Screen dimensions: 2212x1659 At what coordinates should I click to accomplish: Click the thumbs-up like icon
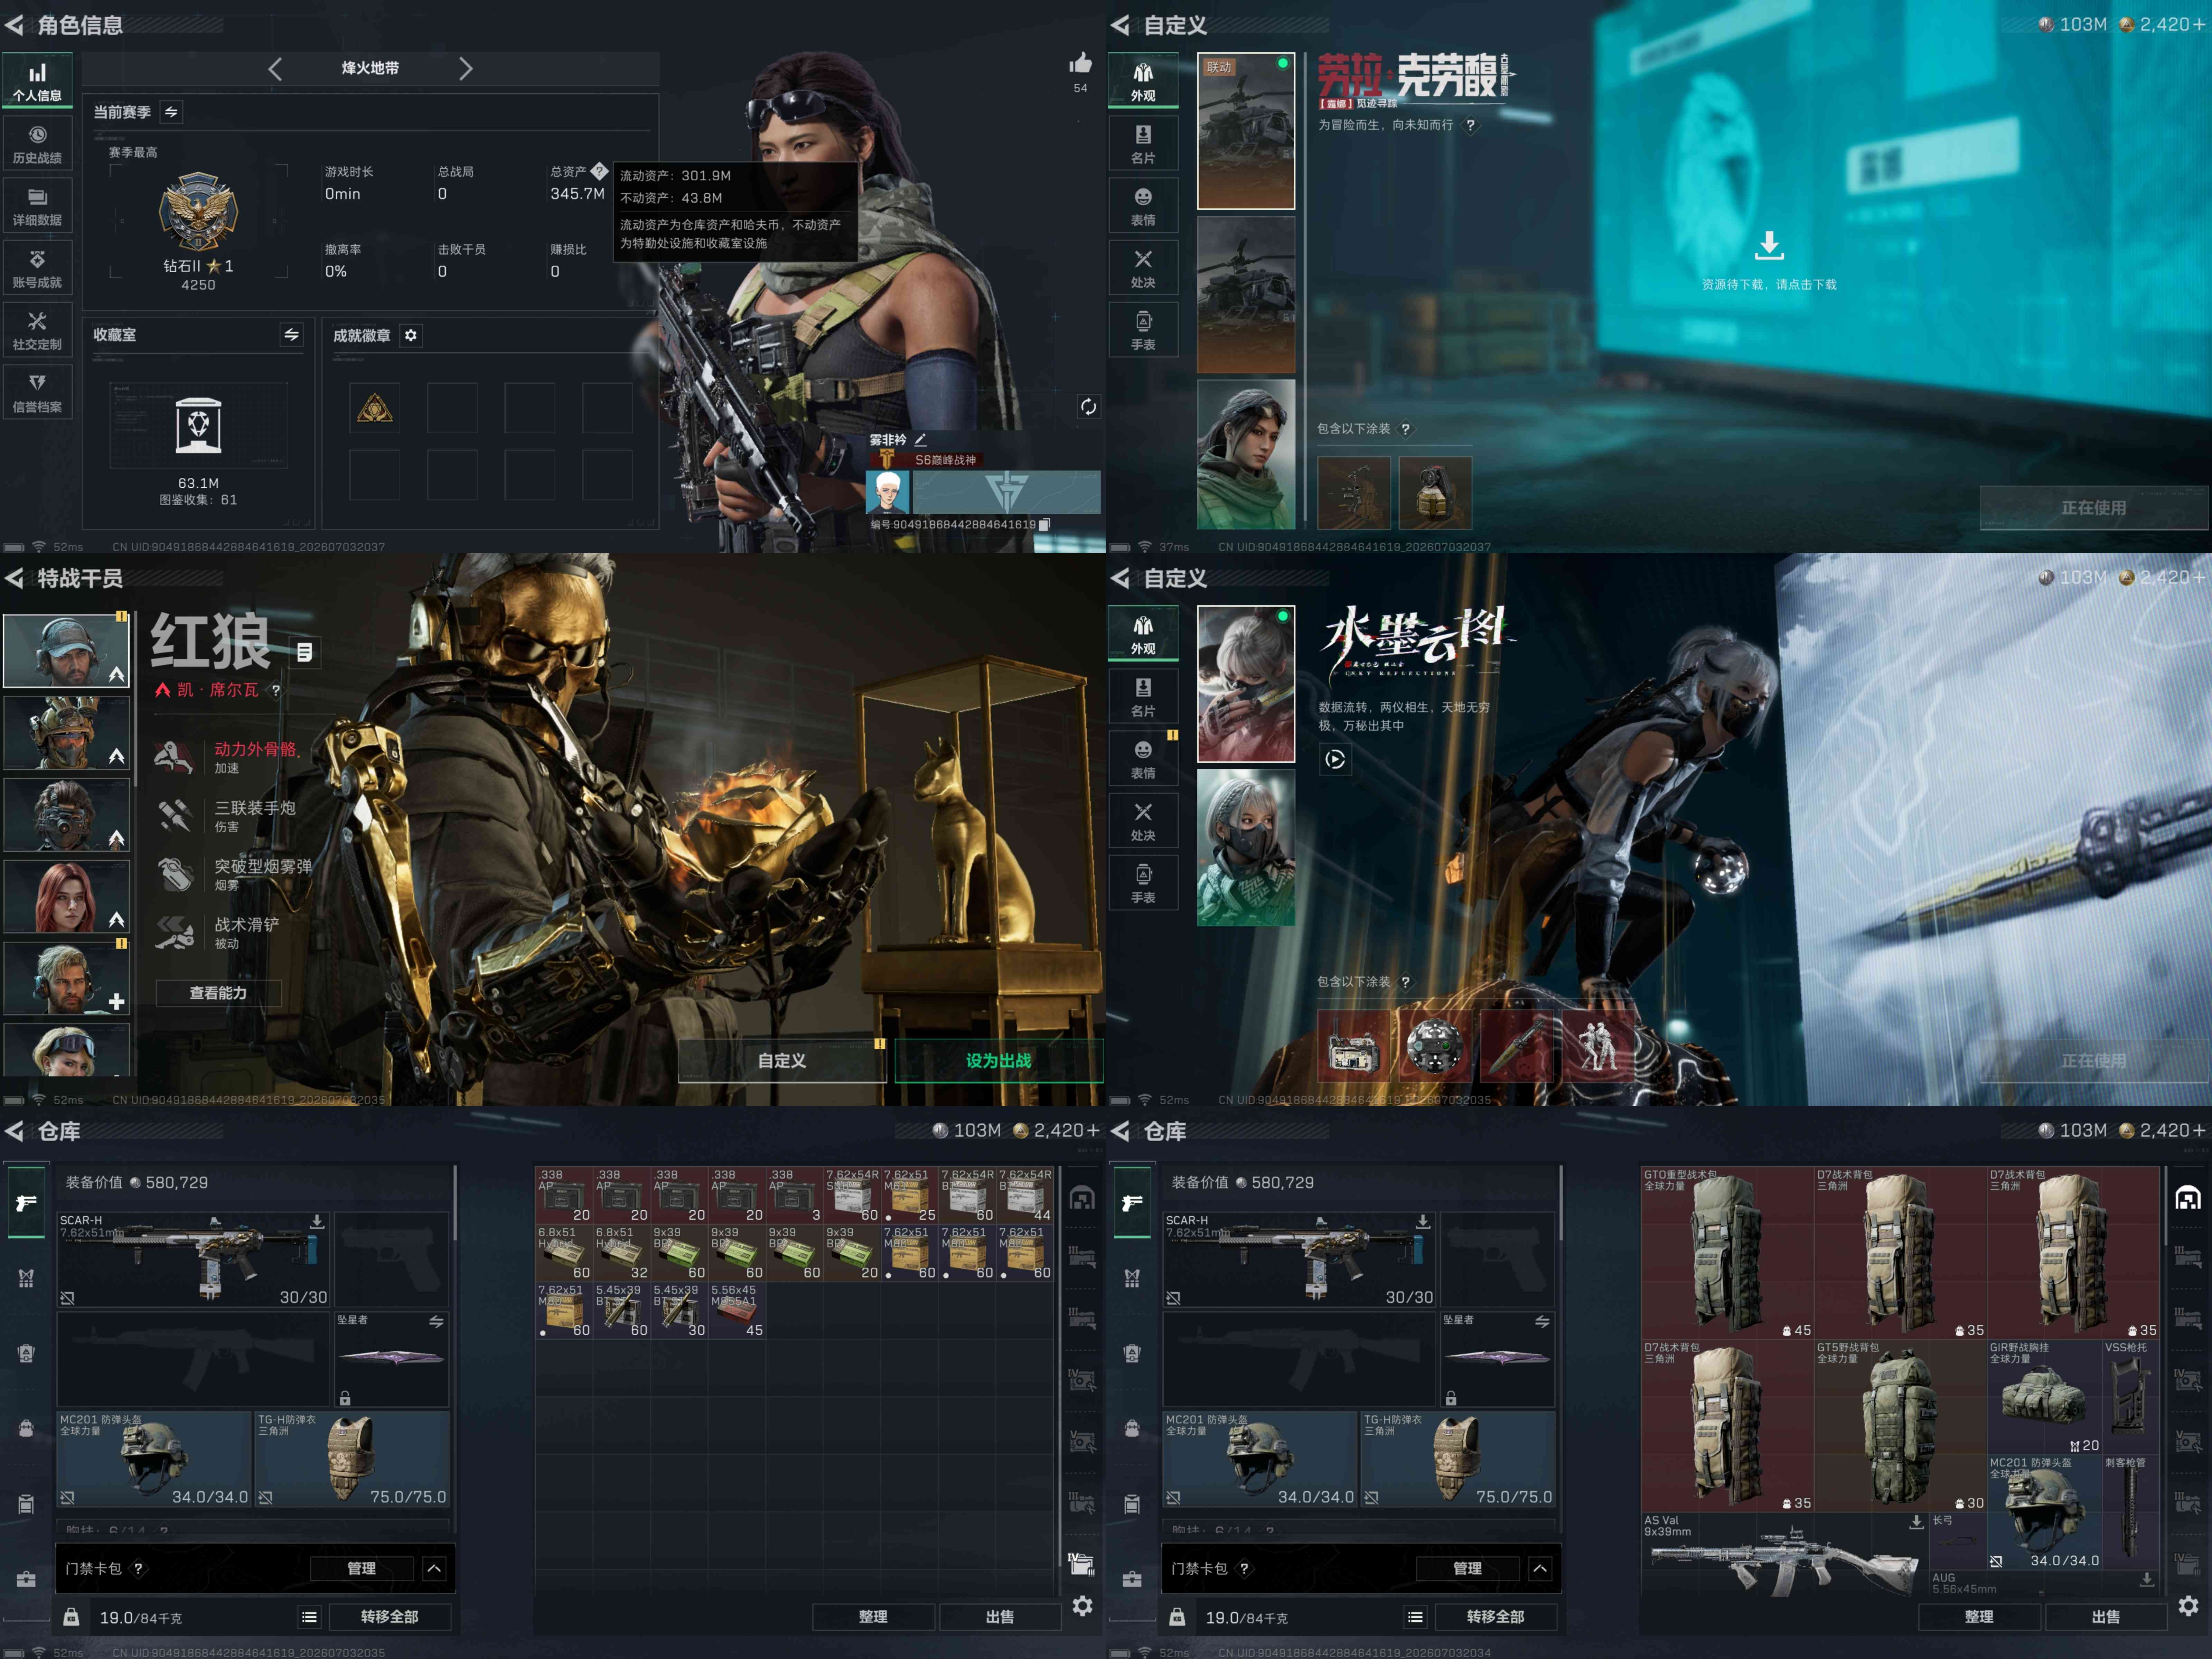(1080, 64)
